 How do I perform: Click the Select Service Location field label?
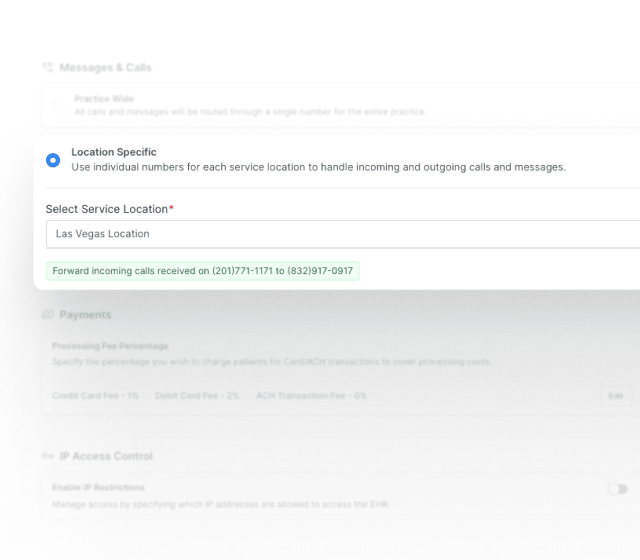[109, 209]
